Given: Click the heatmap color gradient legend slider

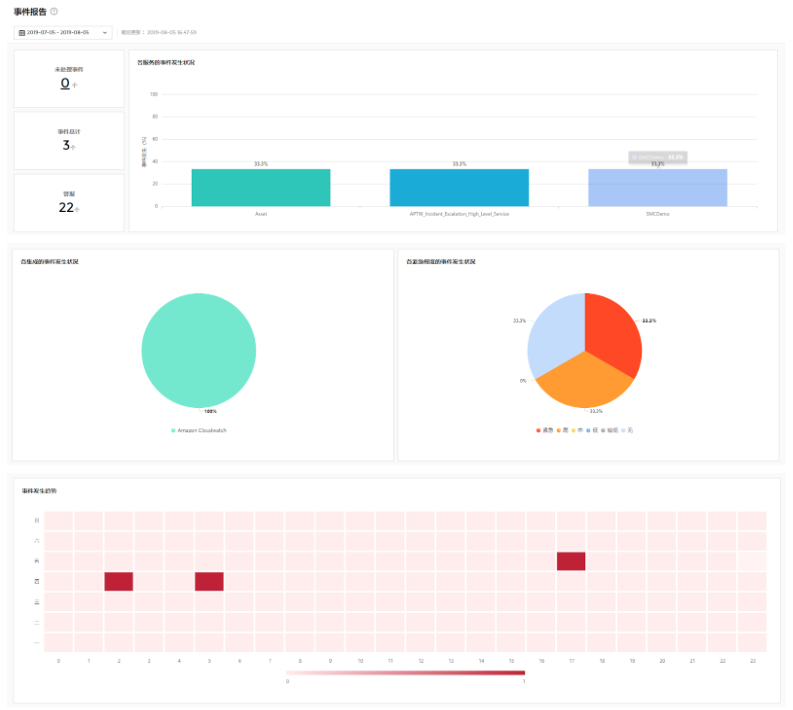Looking at the screenshot, I should click(x=405, y=673).
